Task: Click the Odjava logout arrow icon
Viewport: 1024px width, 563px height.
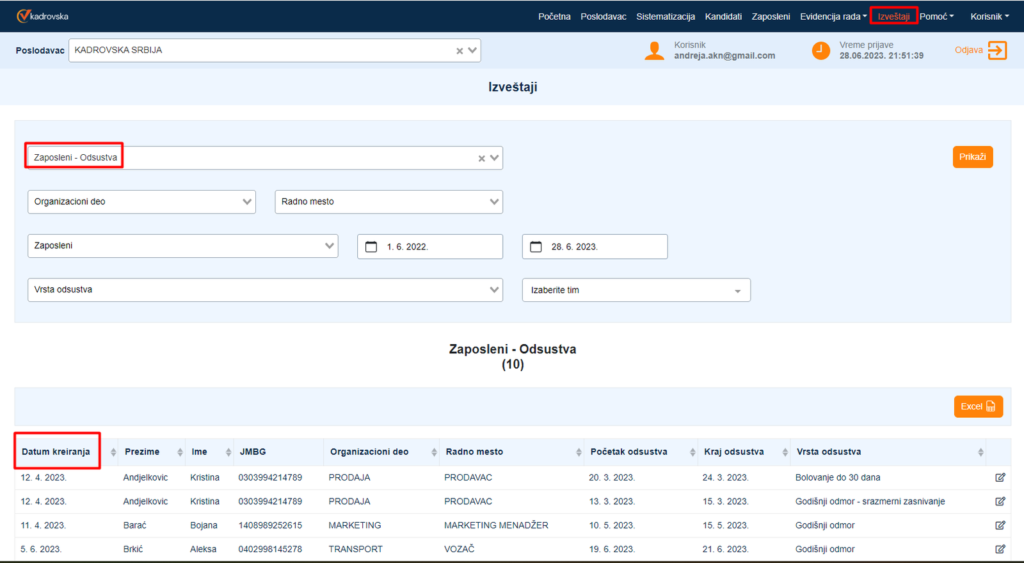Action: click(996, 50)
